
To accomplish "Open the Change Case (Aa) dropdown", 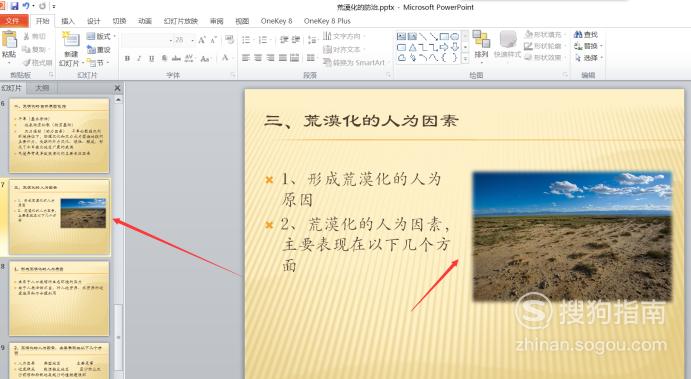I will click(205, 58).
